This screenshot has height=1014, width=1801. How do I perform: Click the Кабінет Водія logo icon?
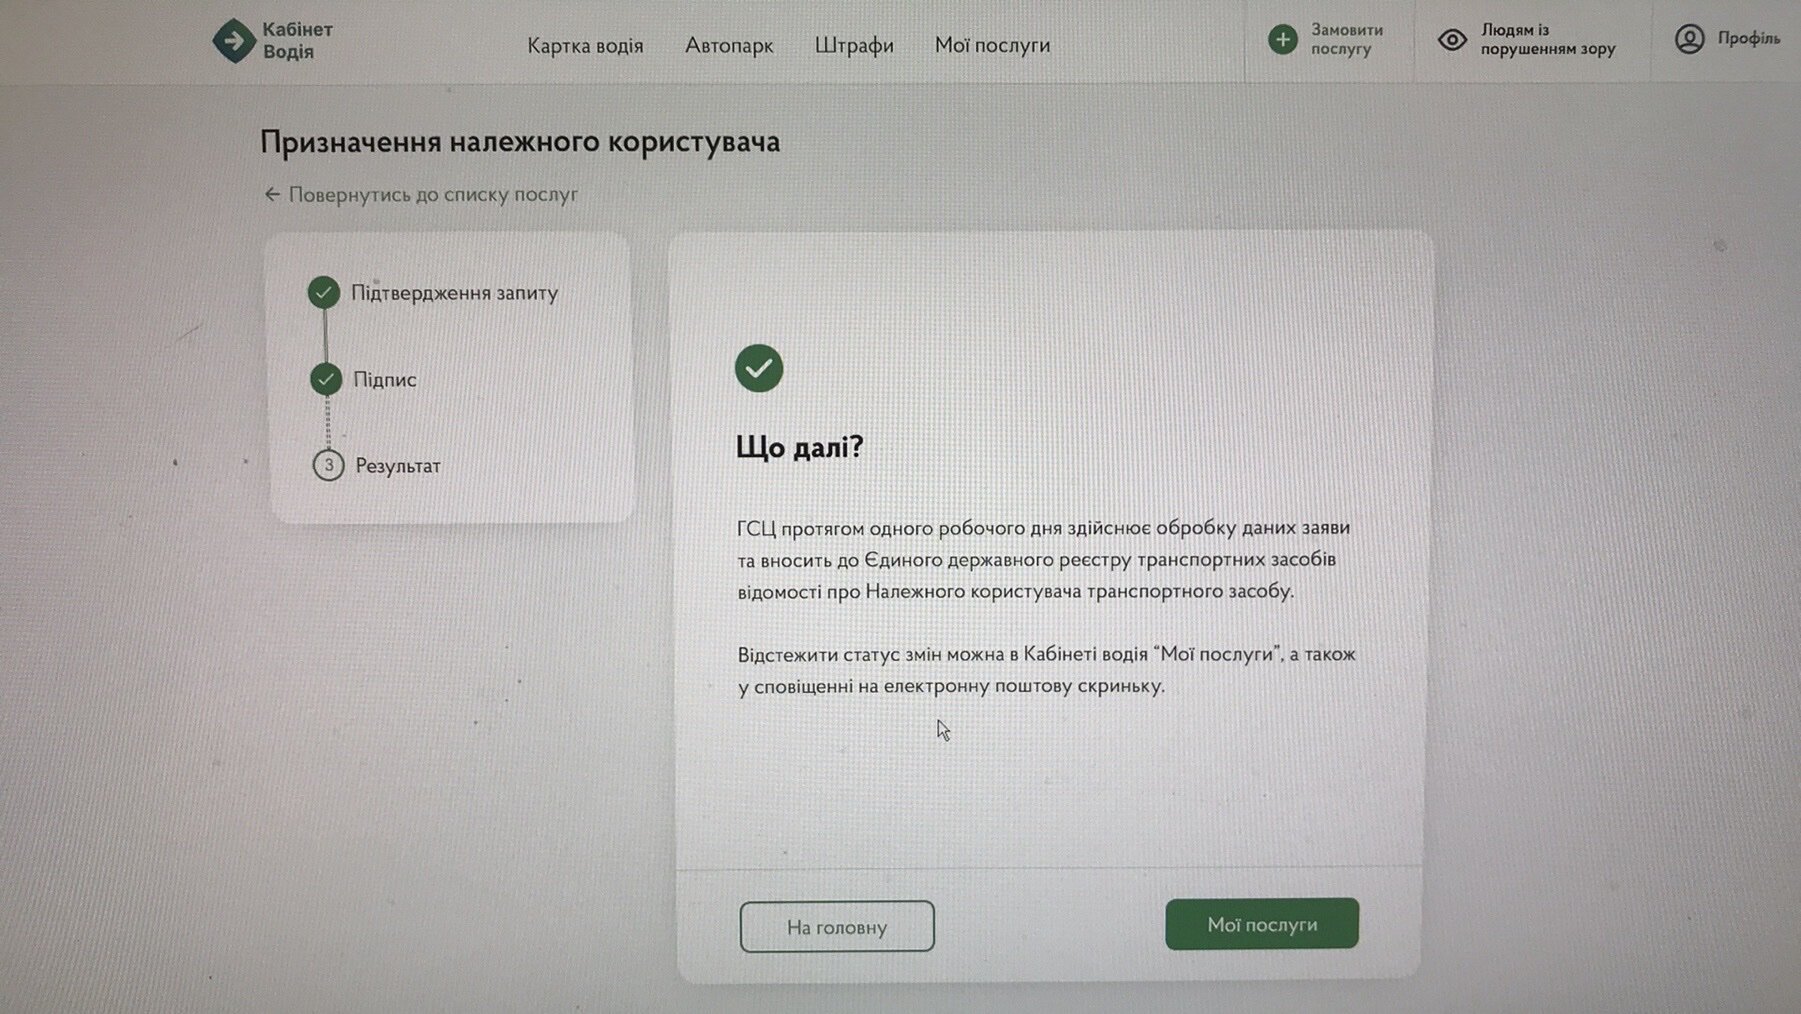[234, 41]
